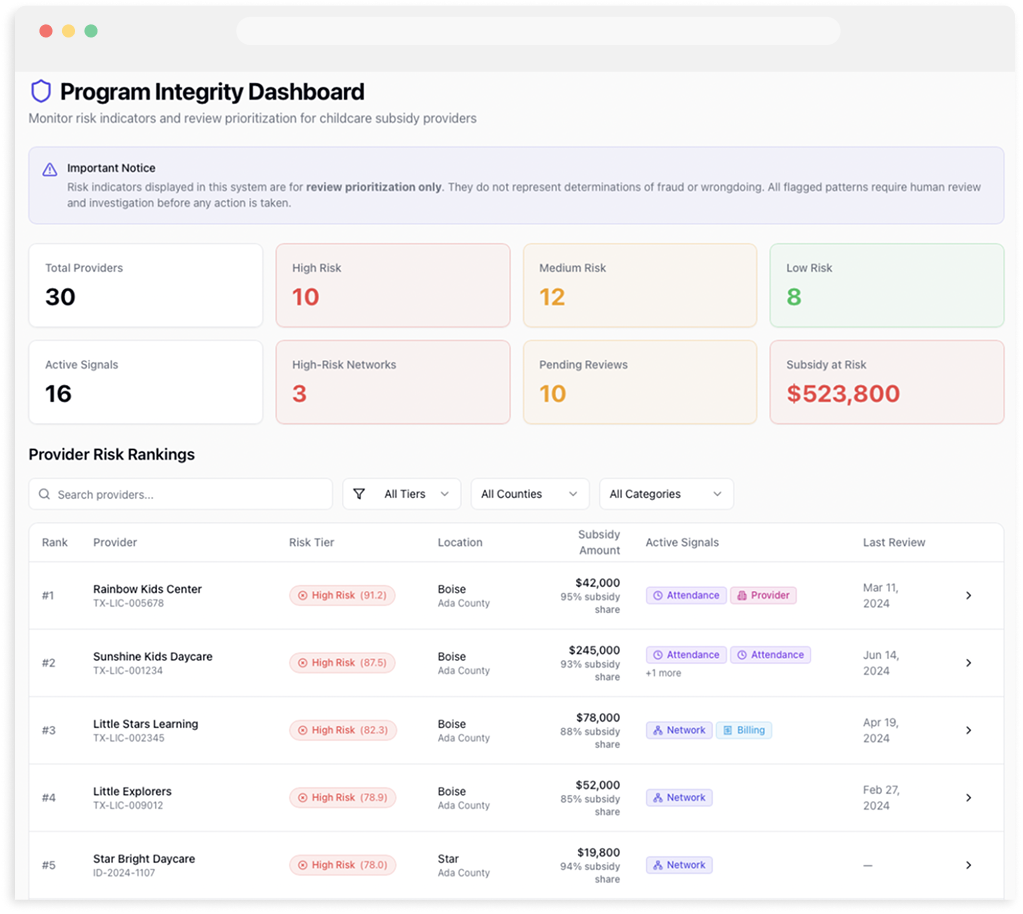Click the provider icon on Rainbow Kids' pink badge

coord(742,595)
